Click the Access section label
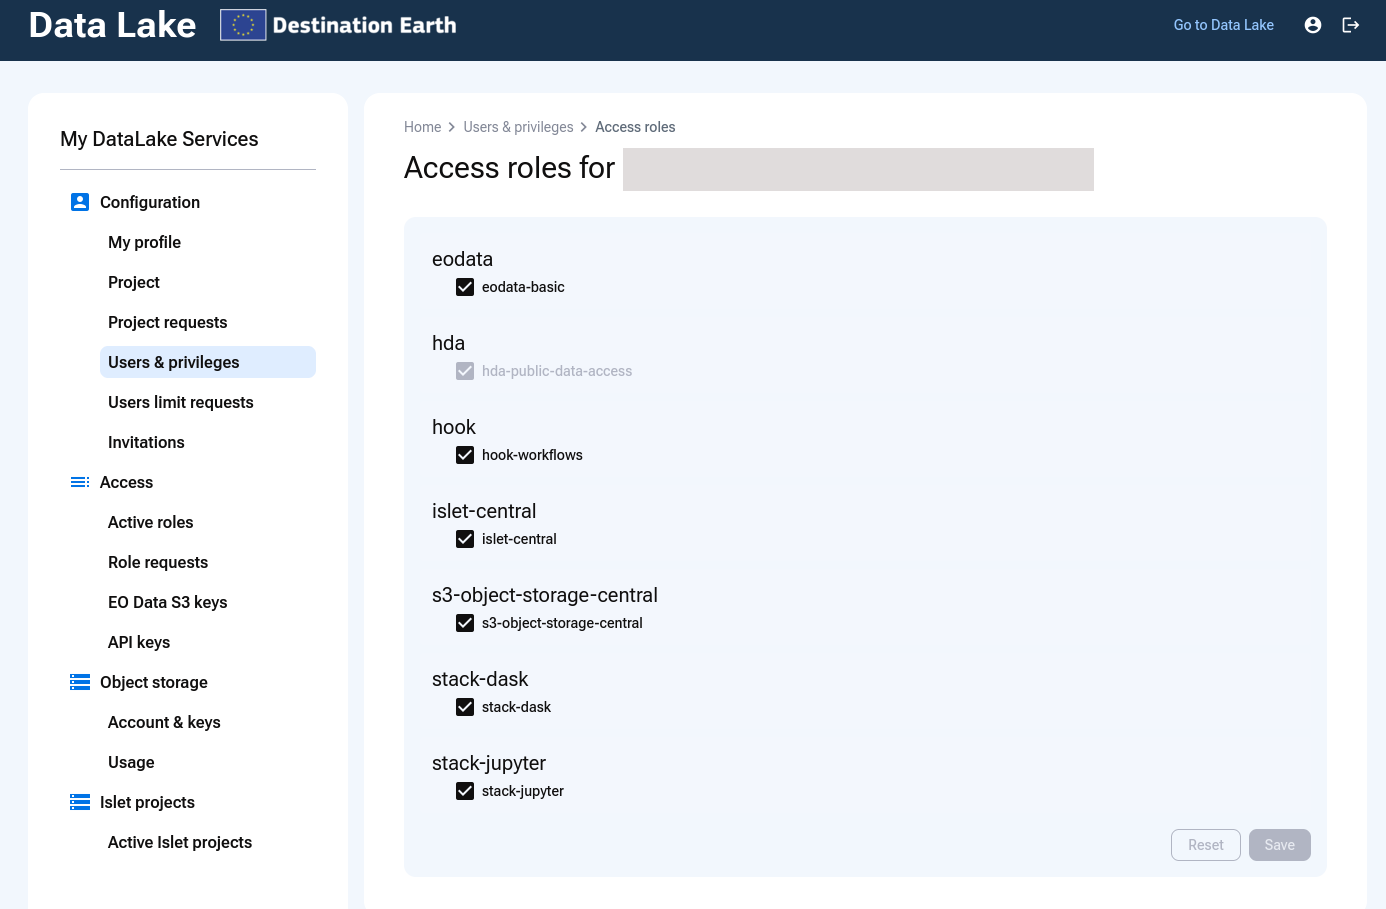The image size is (1386, 909). [126, 482]
